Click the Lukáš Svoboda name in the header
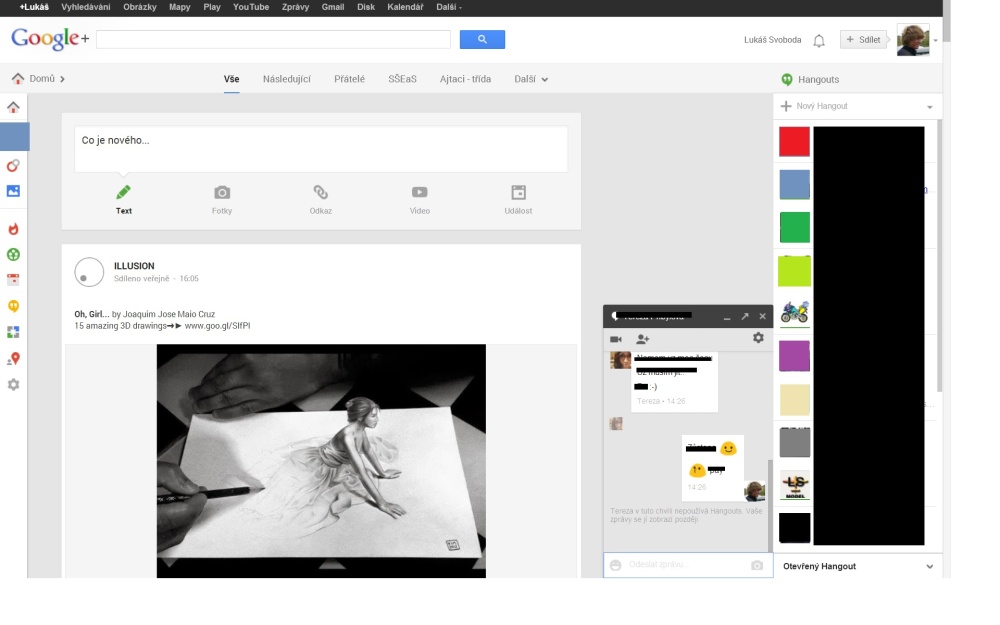Screen dimensions: 1000x625 tap(772, 40)
